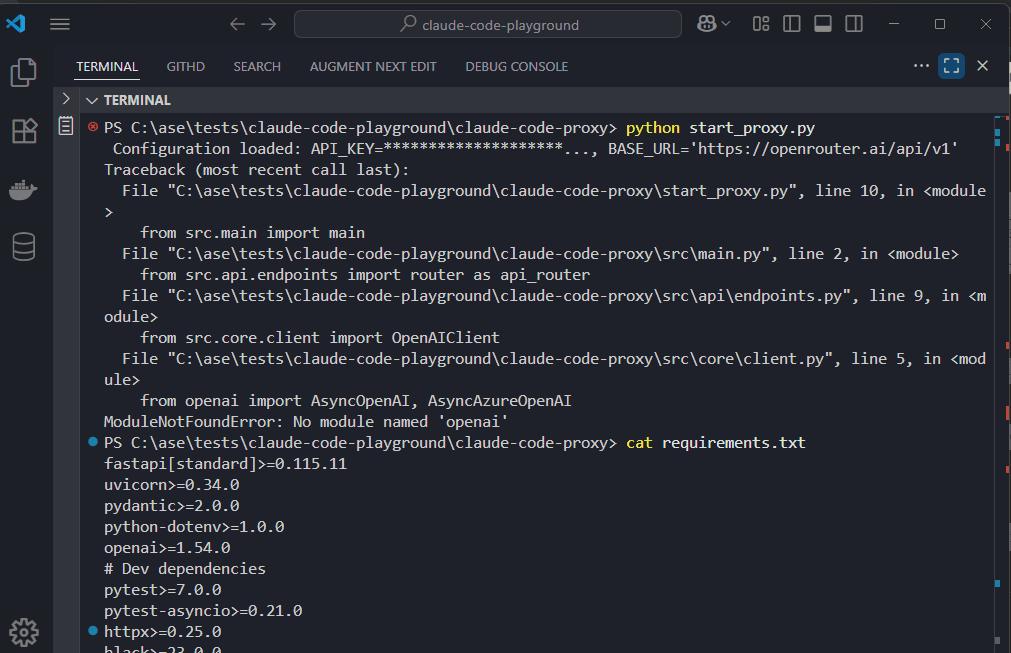Click the terminal clipboard icon in gutter

[66, 125]
